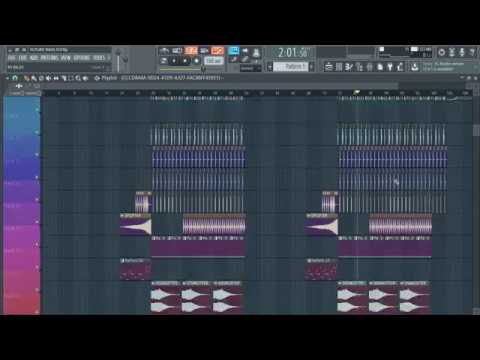Click the tempo display next to Record
The width and height of the screenshot is (480, 360).
pos(214,61)
